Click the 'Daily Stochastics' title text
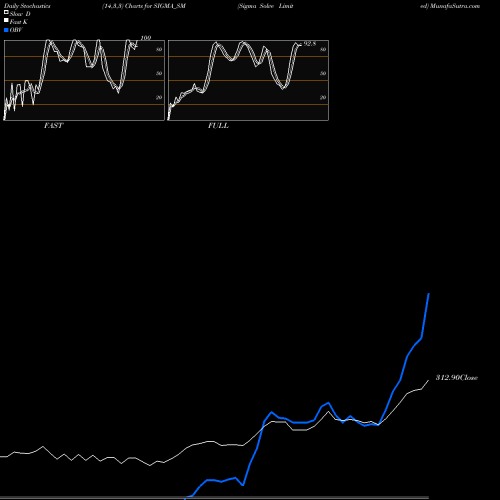The image size is (500, 500). [27, 6]
